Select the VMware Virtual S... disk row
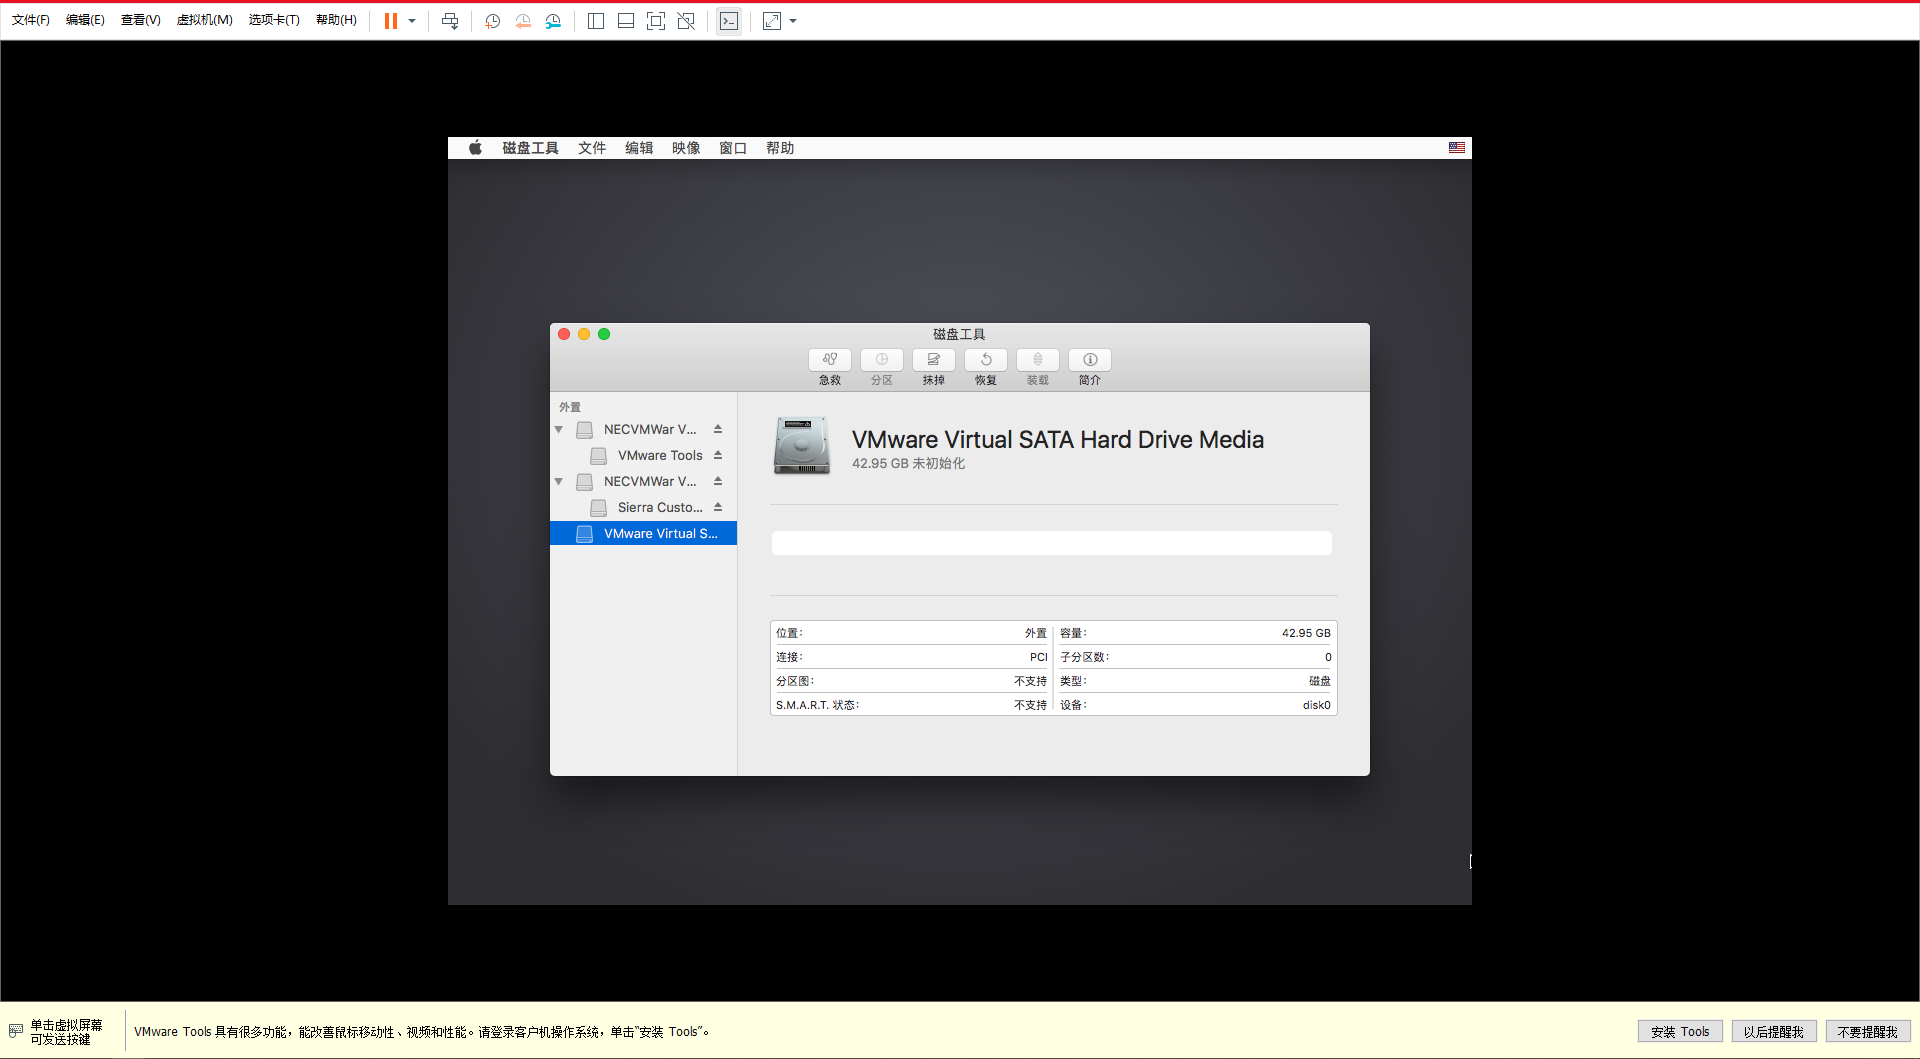The height and width of the screenshot is (1059, 1920). pyautogui.click(x=643, y=534)
